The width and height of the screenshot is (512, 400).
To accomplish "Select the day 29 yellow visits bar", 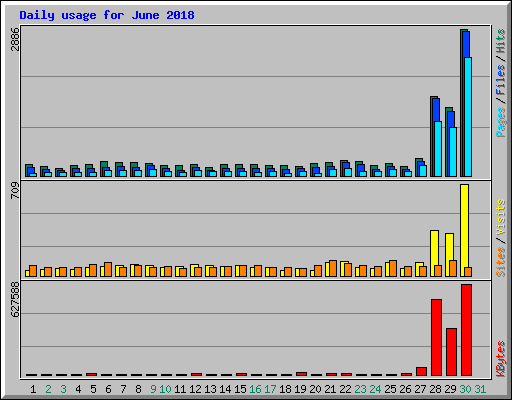I will [x=449, y=255].
